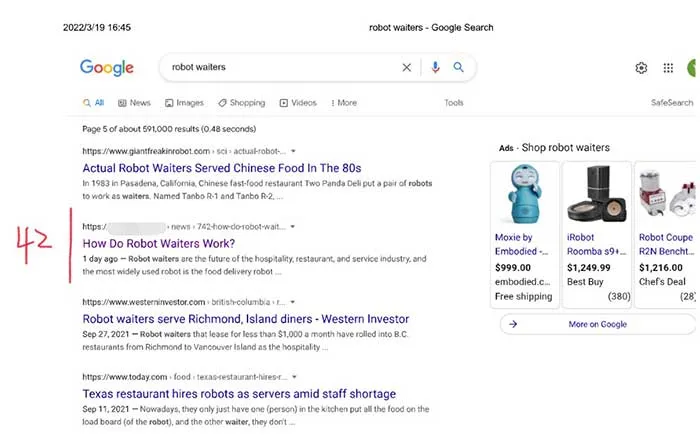
Task: Open settings gear icon
Action: (x=641, y=68)
